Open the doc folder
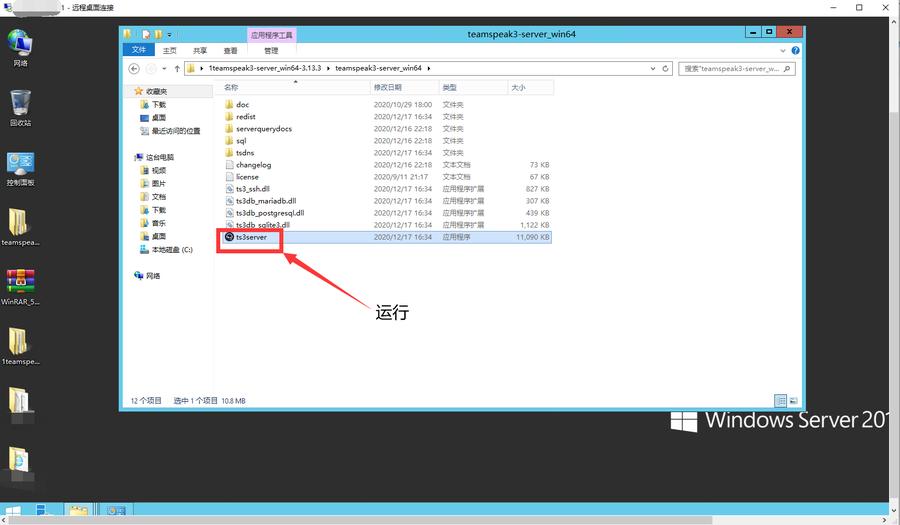Viewport: 900px width, 525px height. pos(242,105)
